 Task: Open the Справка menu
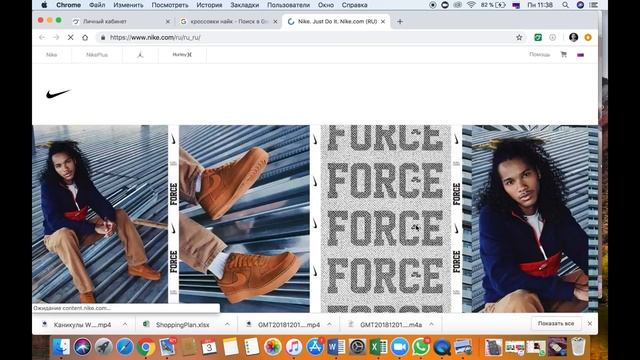pos(354,5)
